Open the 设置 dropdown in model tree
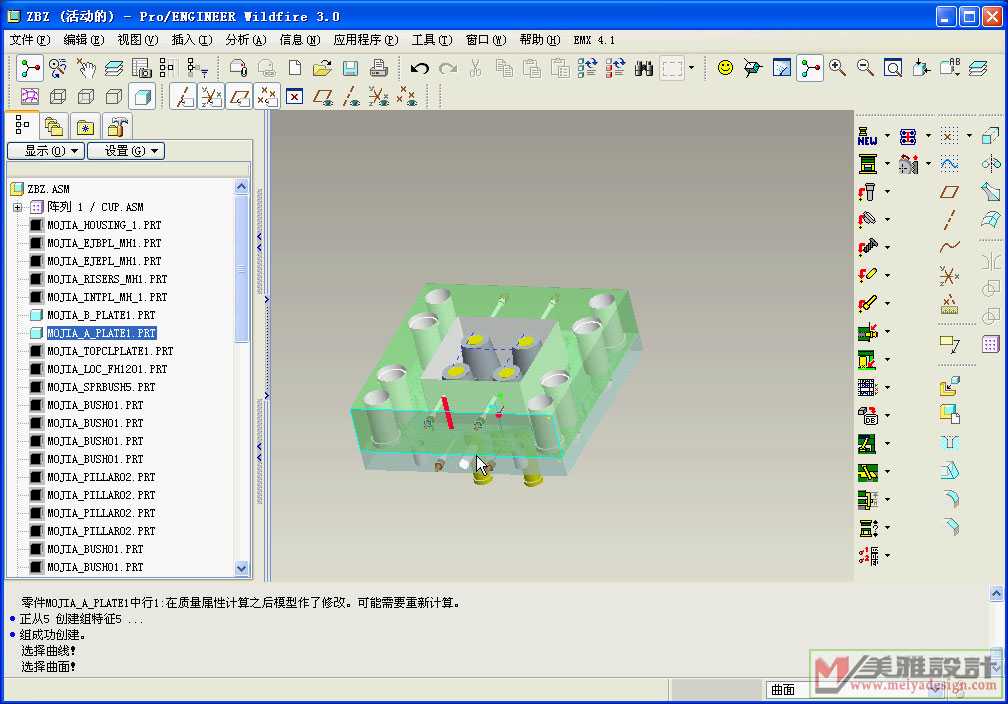The height and width of the screenshot is (704, 1008). (126, 150)
